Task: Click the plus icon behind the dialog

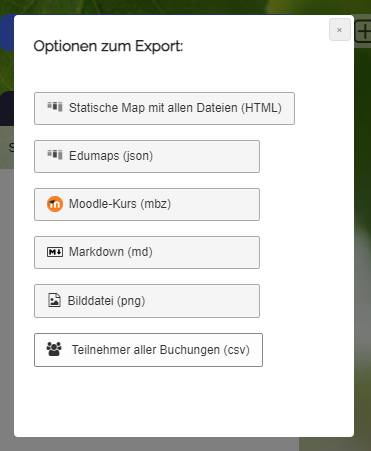Action: click(x=363, y=32)
